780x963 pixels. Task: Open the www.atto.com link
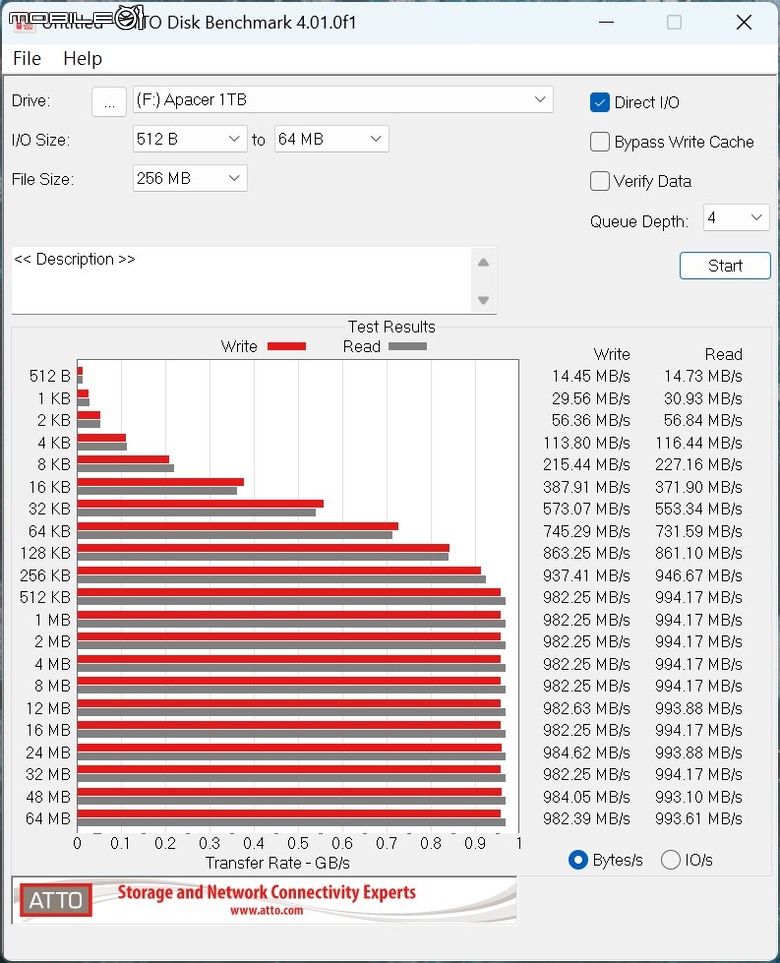pyautogui.click(x=267, y=911)
